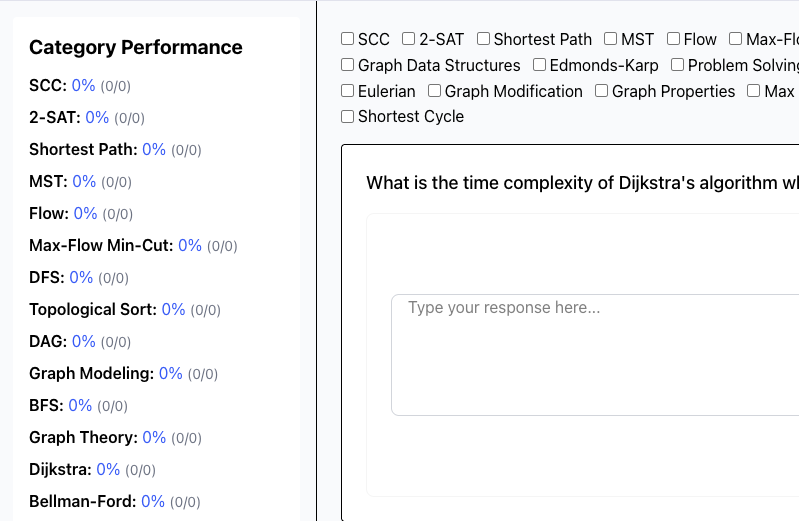The image size is (799, 521).
Task: Toggle the MST checkbox
Action: [x=611, y=39]
